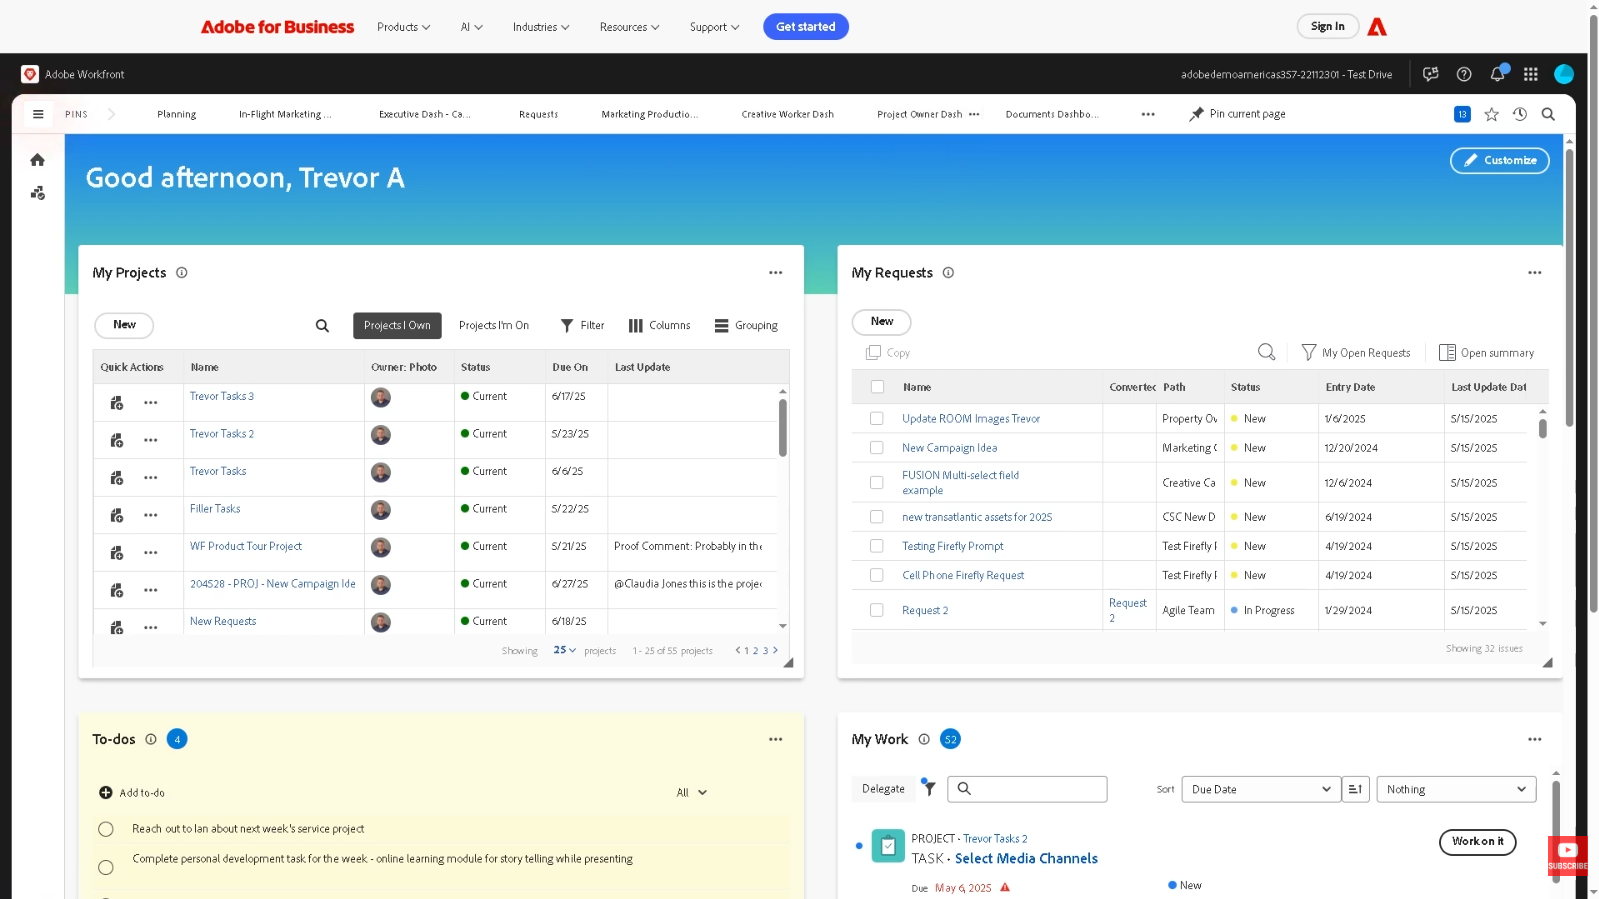Go to Home via house icon

pyautogui.click(x=38, y=160)
